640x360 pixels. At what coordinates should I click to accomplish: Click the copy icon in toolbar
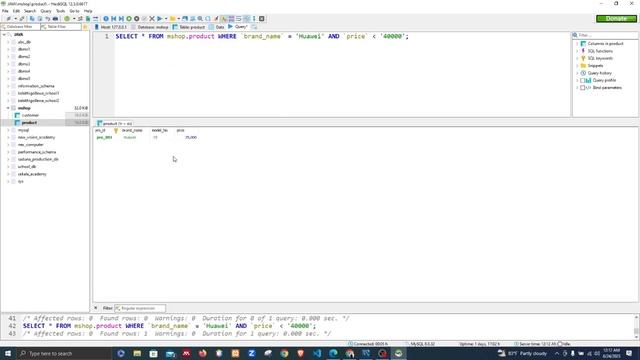32,19
